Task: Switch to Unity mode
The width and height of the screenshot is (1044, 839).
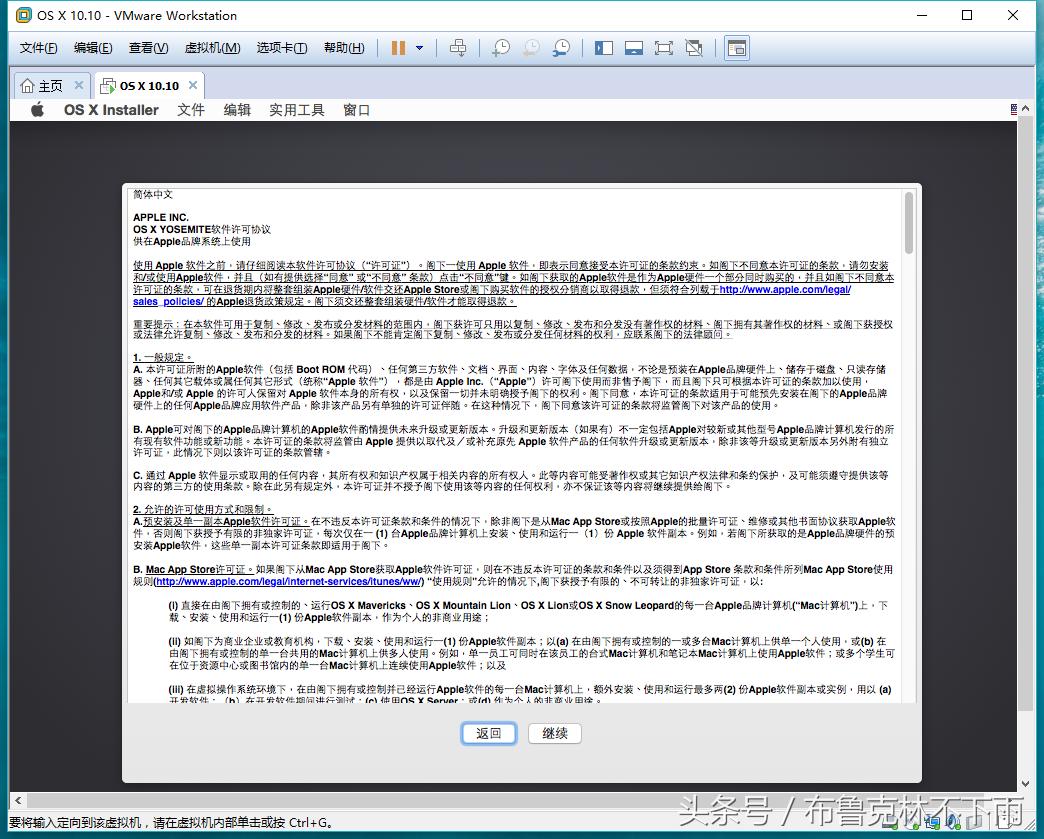Action: coord(694,47)
